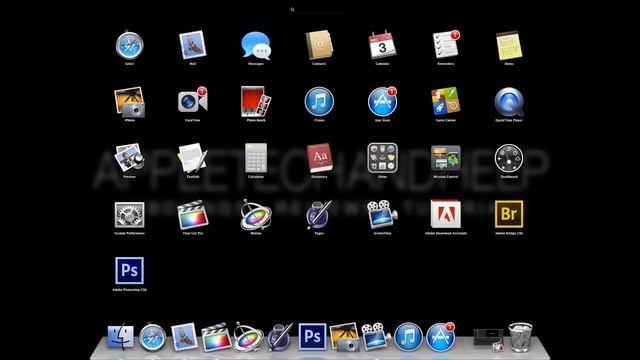This screenshot has height=360, width=640.
Task: Launch Game Center
Action: coord(446,102)
